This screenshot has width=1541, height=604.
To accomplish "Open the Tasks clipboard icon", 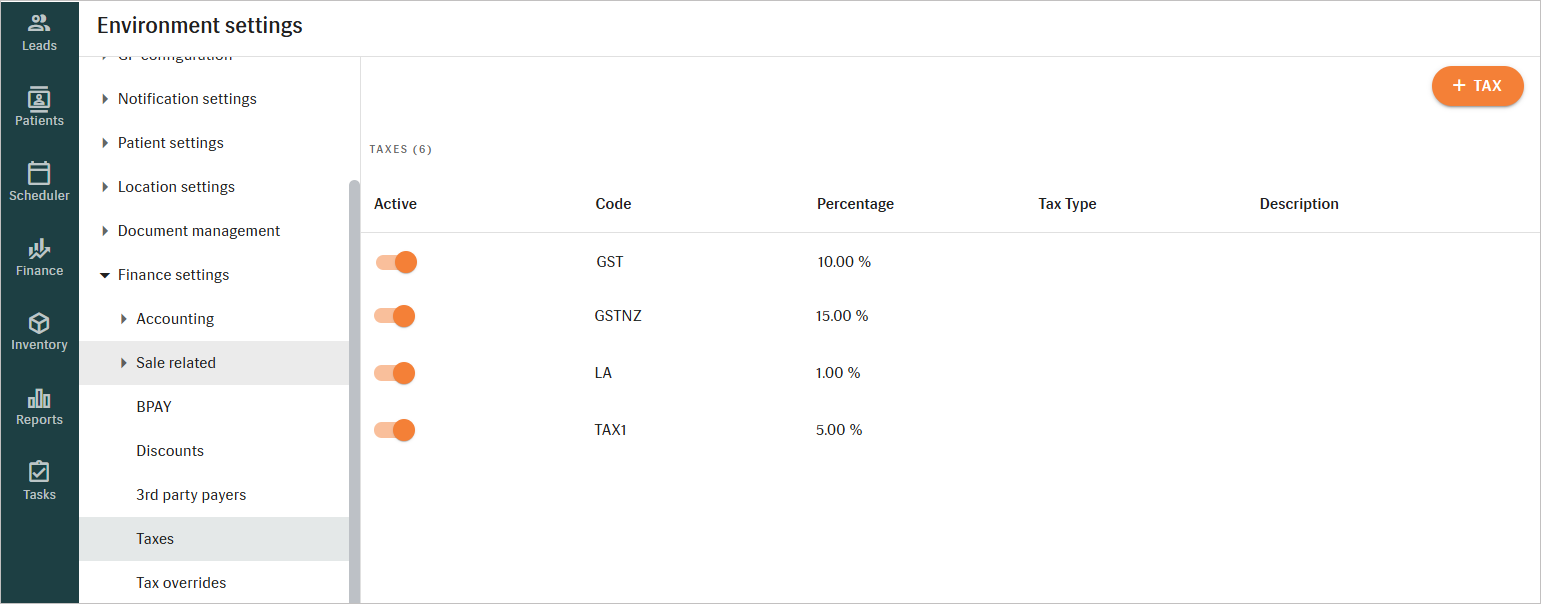I will tap(39, 472).
